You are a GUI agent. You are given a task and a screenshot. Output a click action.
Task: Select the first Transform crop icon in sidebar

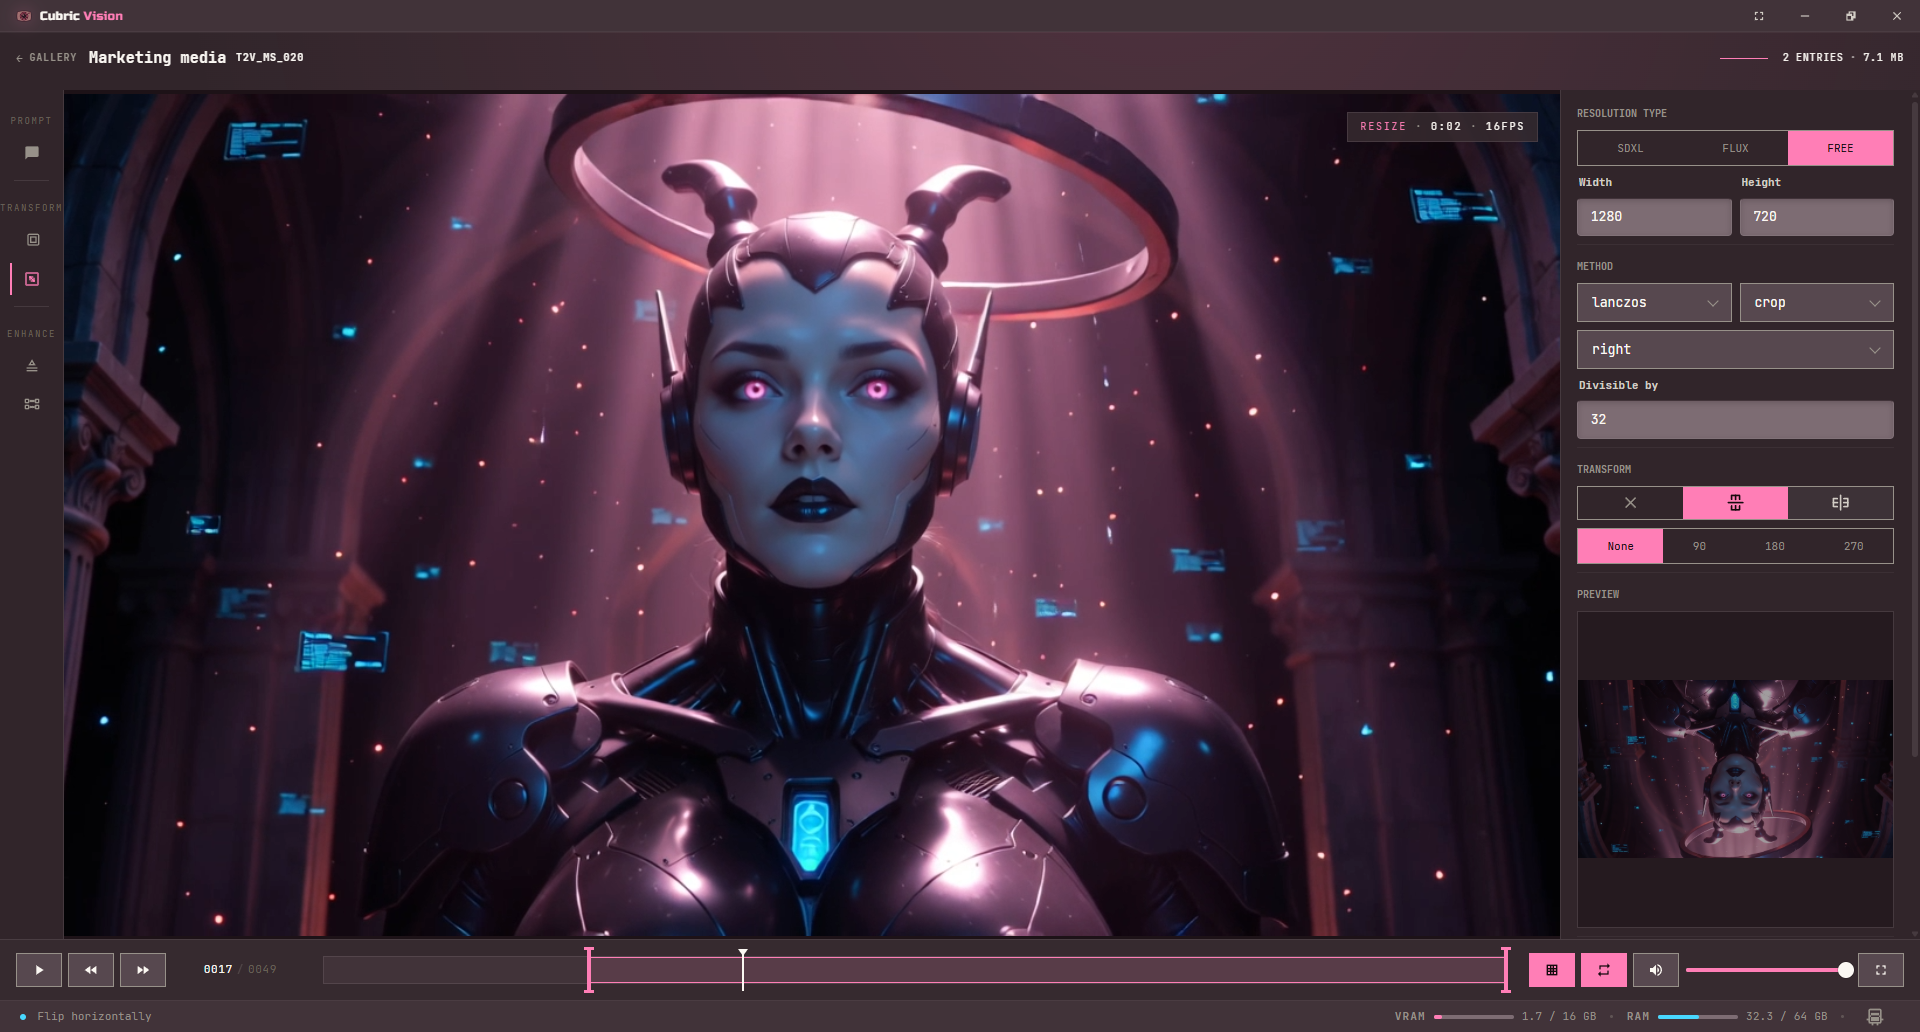pyautogui.click(x=32, y=240)
